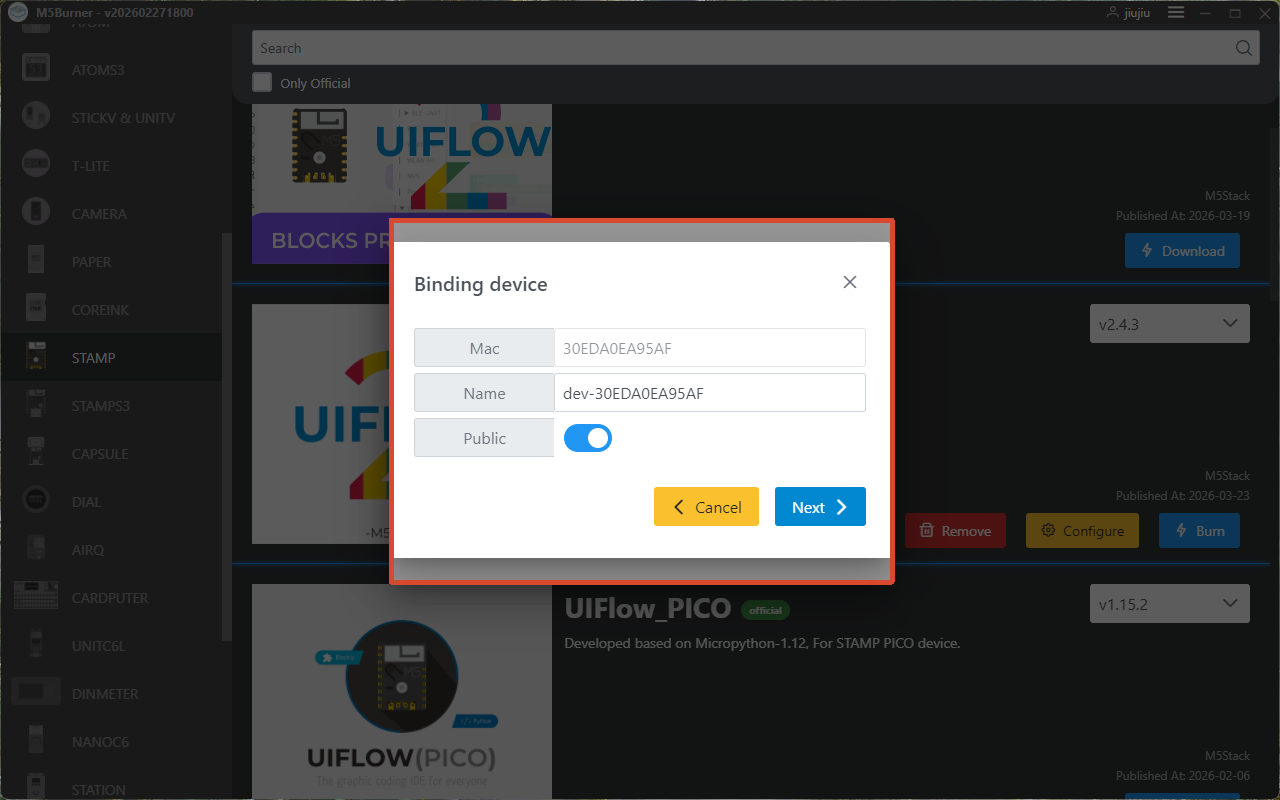The height and width of the screenshot is (800, 1280).
Task: Expand the v1.15.2 version dropdown
Action: click(x=1169, y=604)
